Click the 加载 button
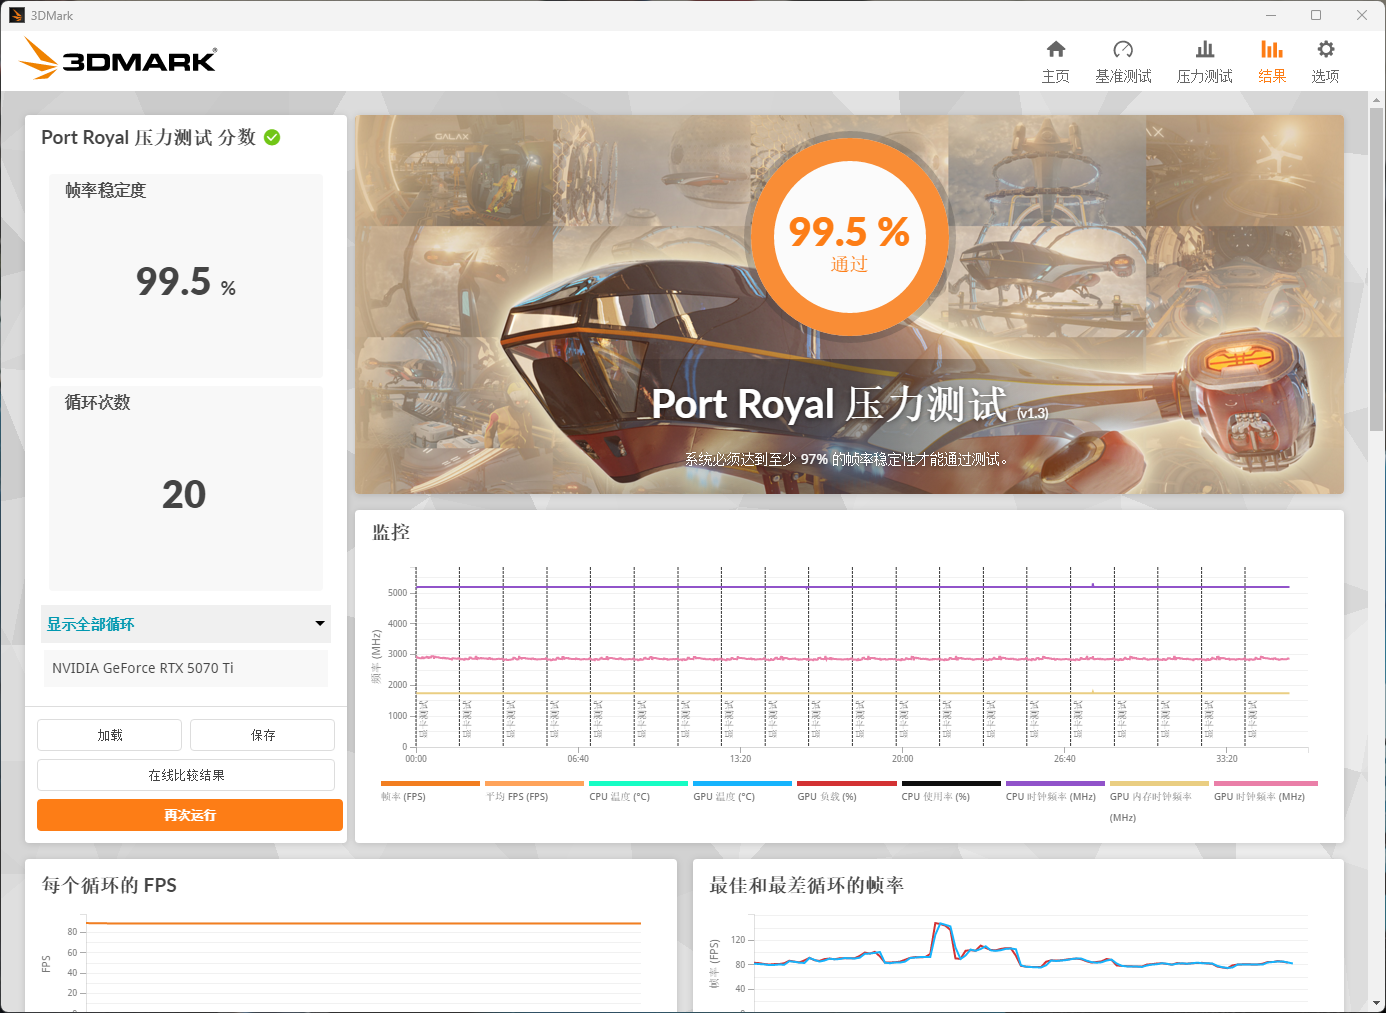 (x=110, y=735)
